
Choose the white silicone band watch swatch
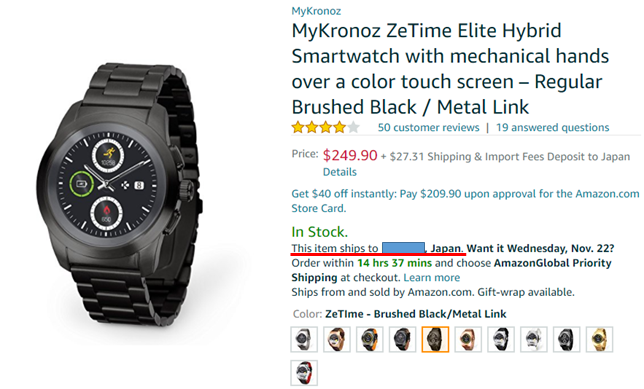pyautogui.click(x=534, y=339)
